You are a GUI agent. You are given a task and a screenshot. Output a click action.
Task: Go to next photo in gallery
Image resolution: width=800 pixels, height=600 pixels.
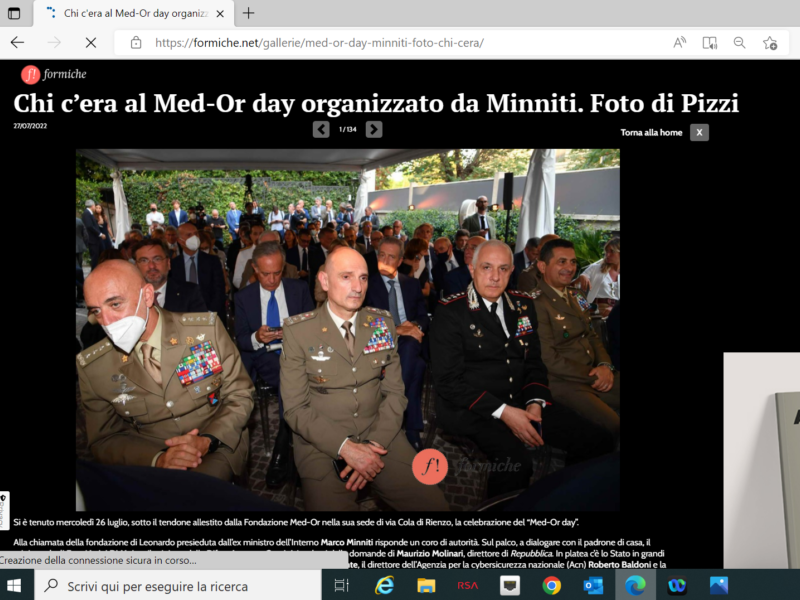tap(374, 129)
